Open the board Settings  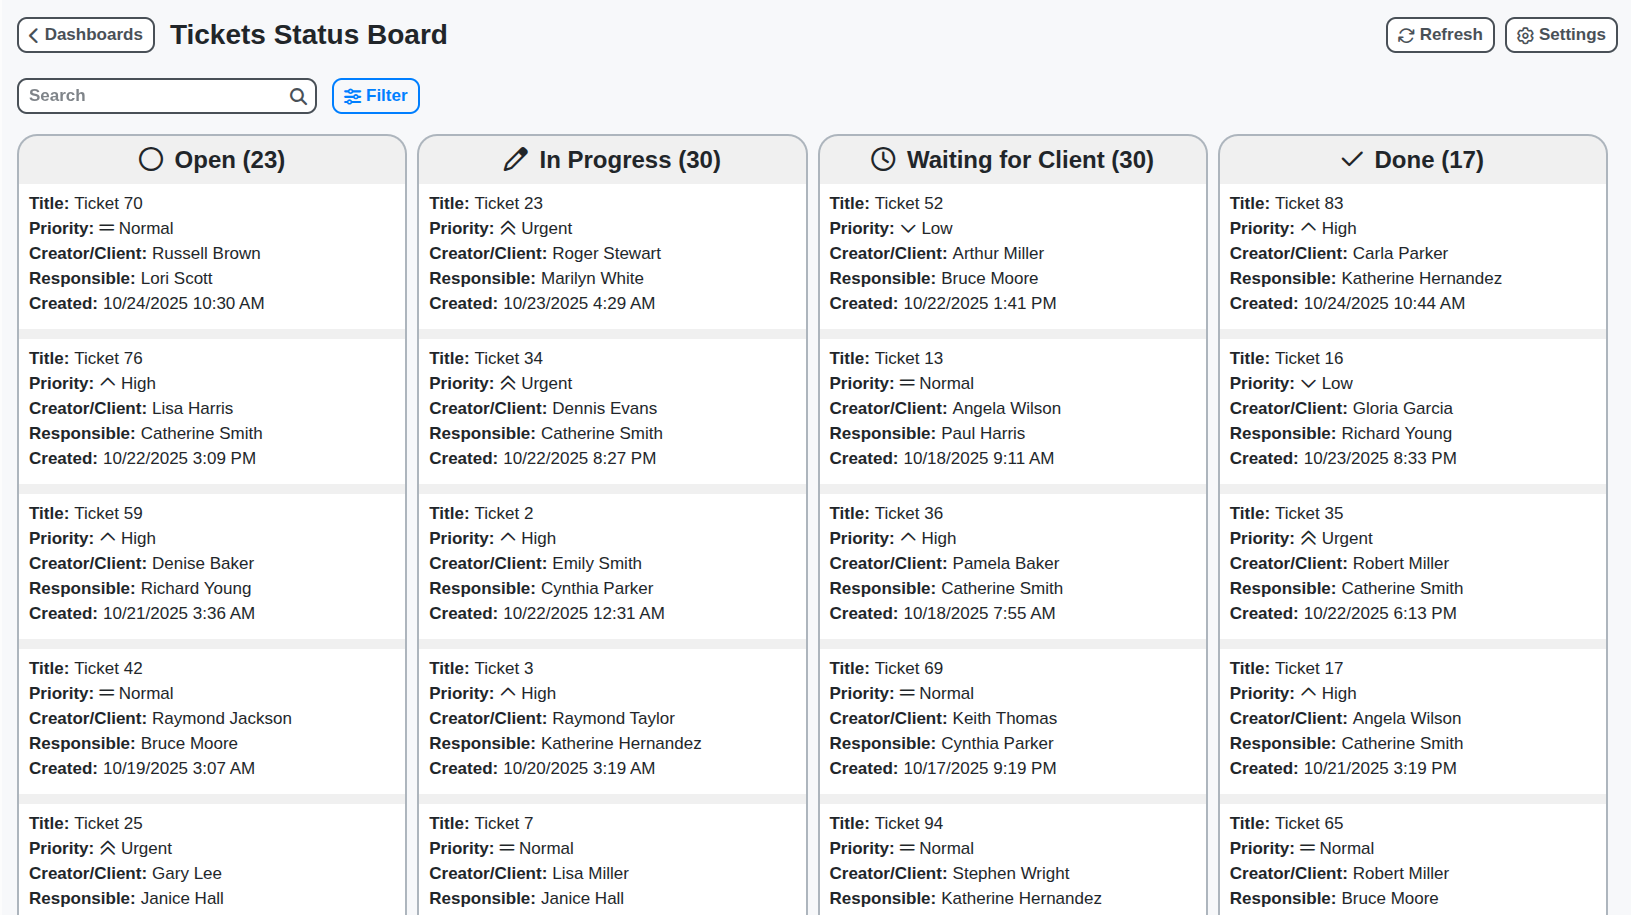pos(1560,34)
